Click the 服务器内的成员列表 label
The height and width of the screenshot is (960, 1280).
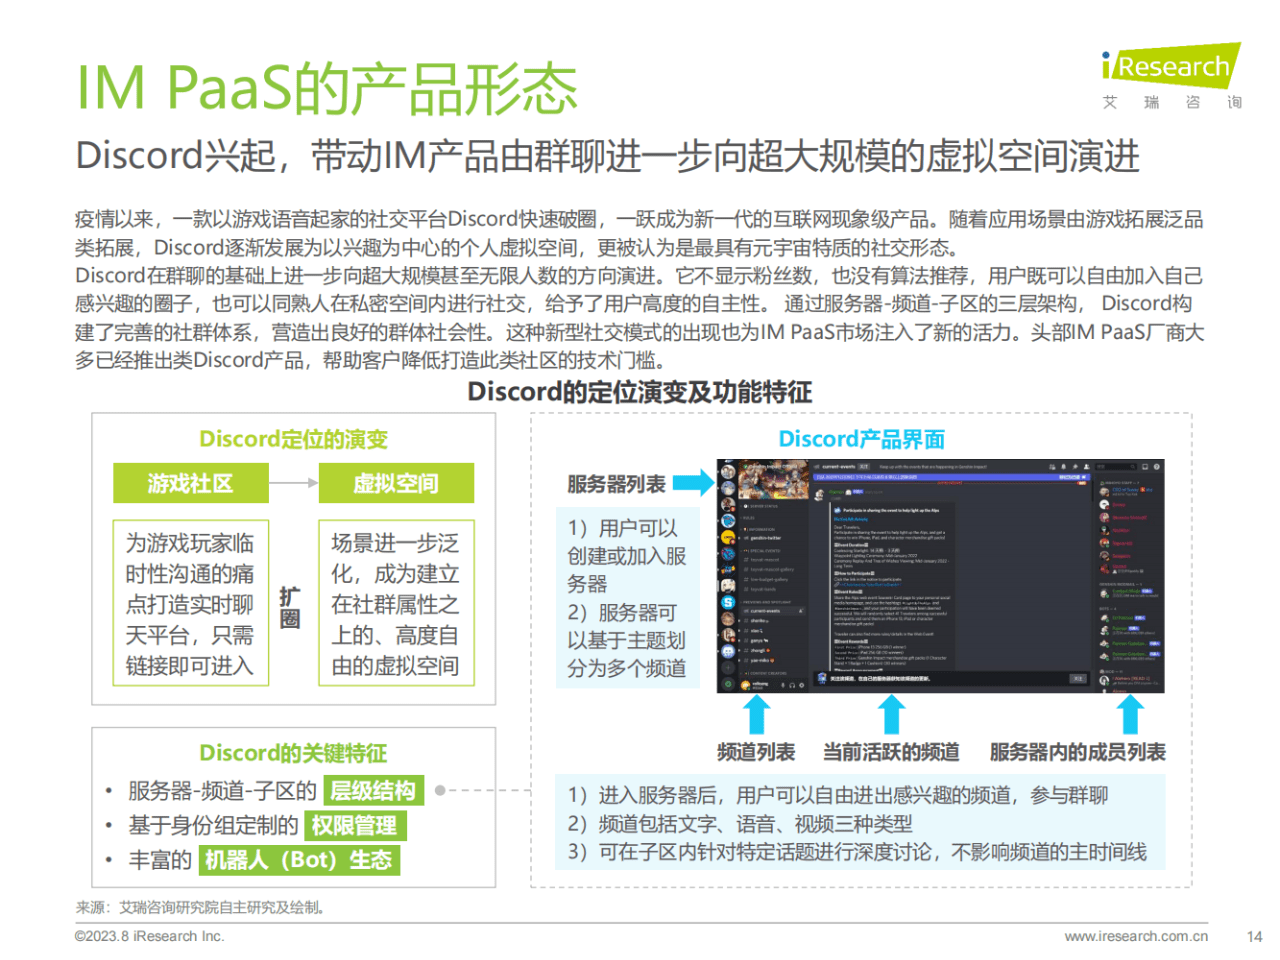(1078, 752)
